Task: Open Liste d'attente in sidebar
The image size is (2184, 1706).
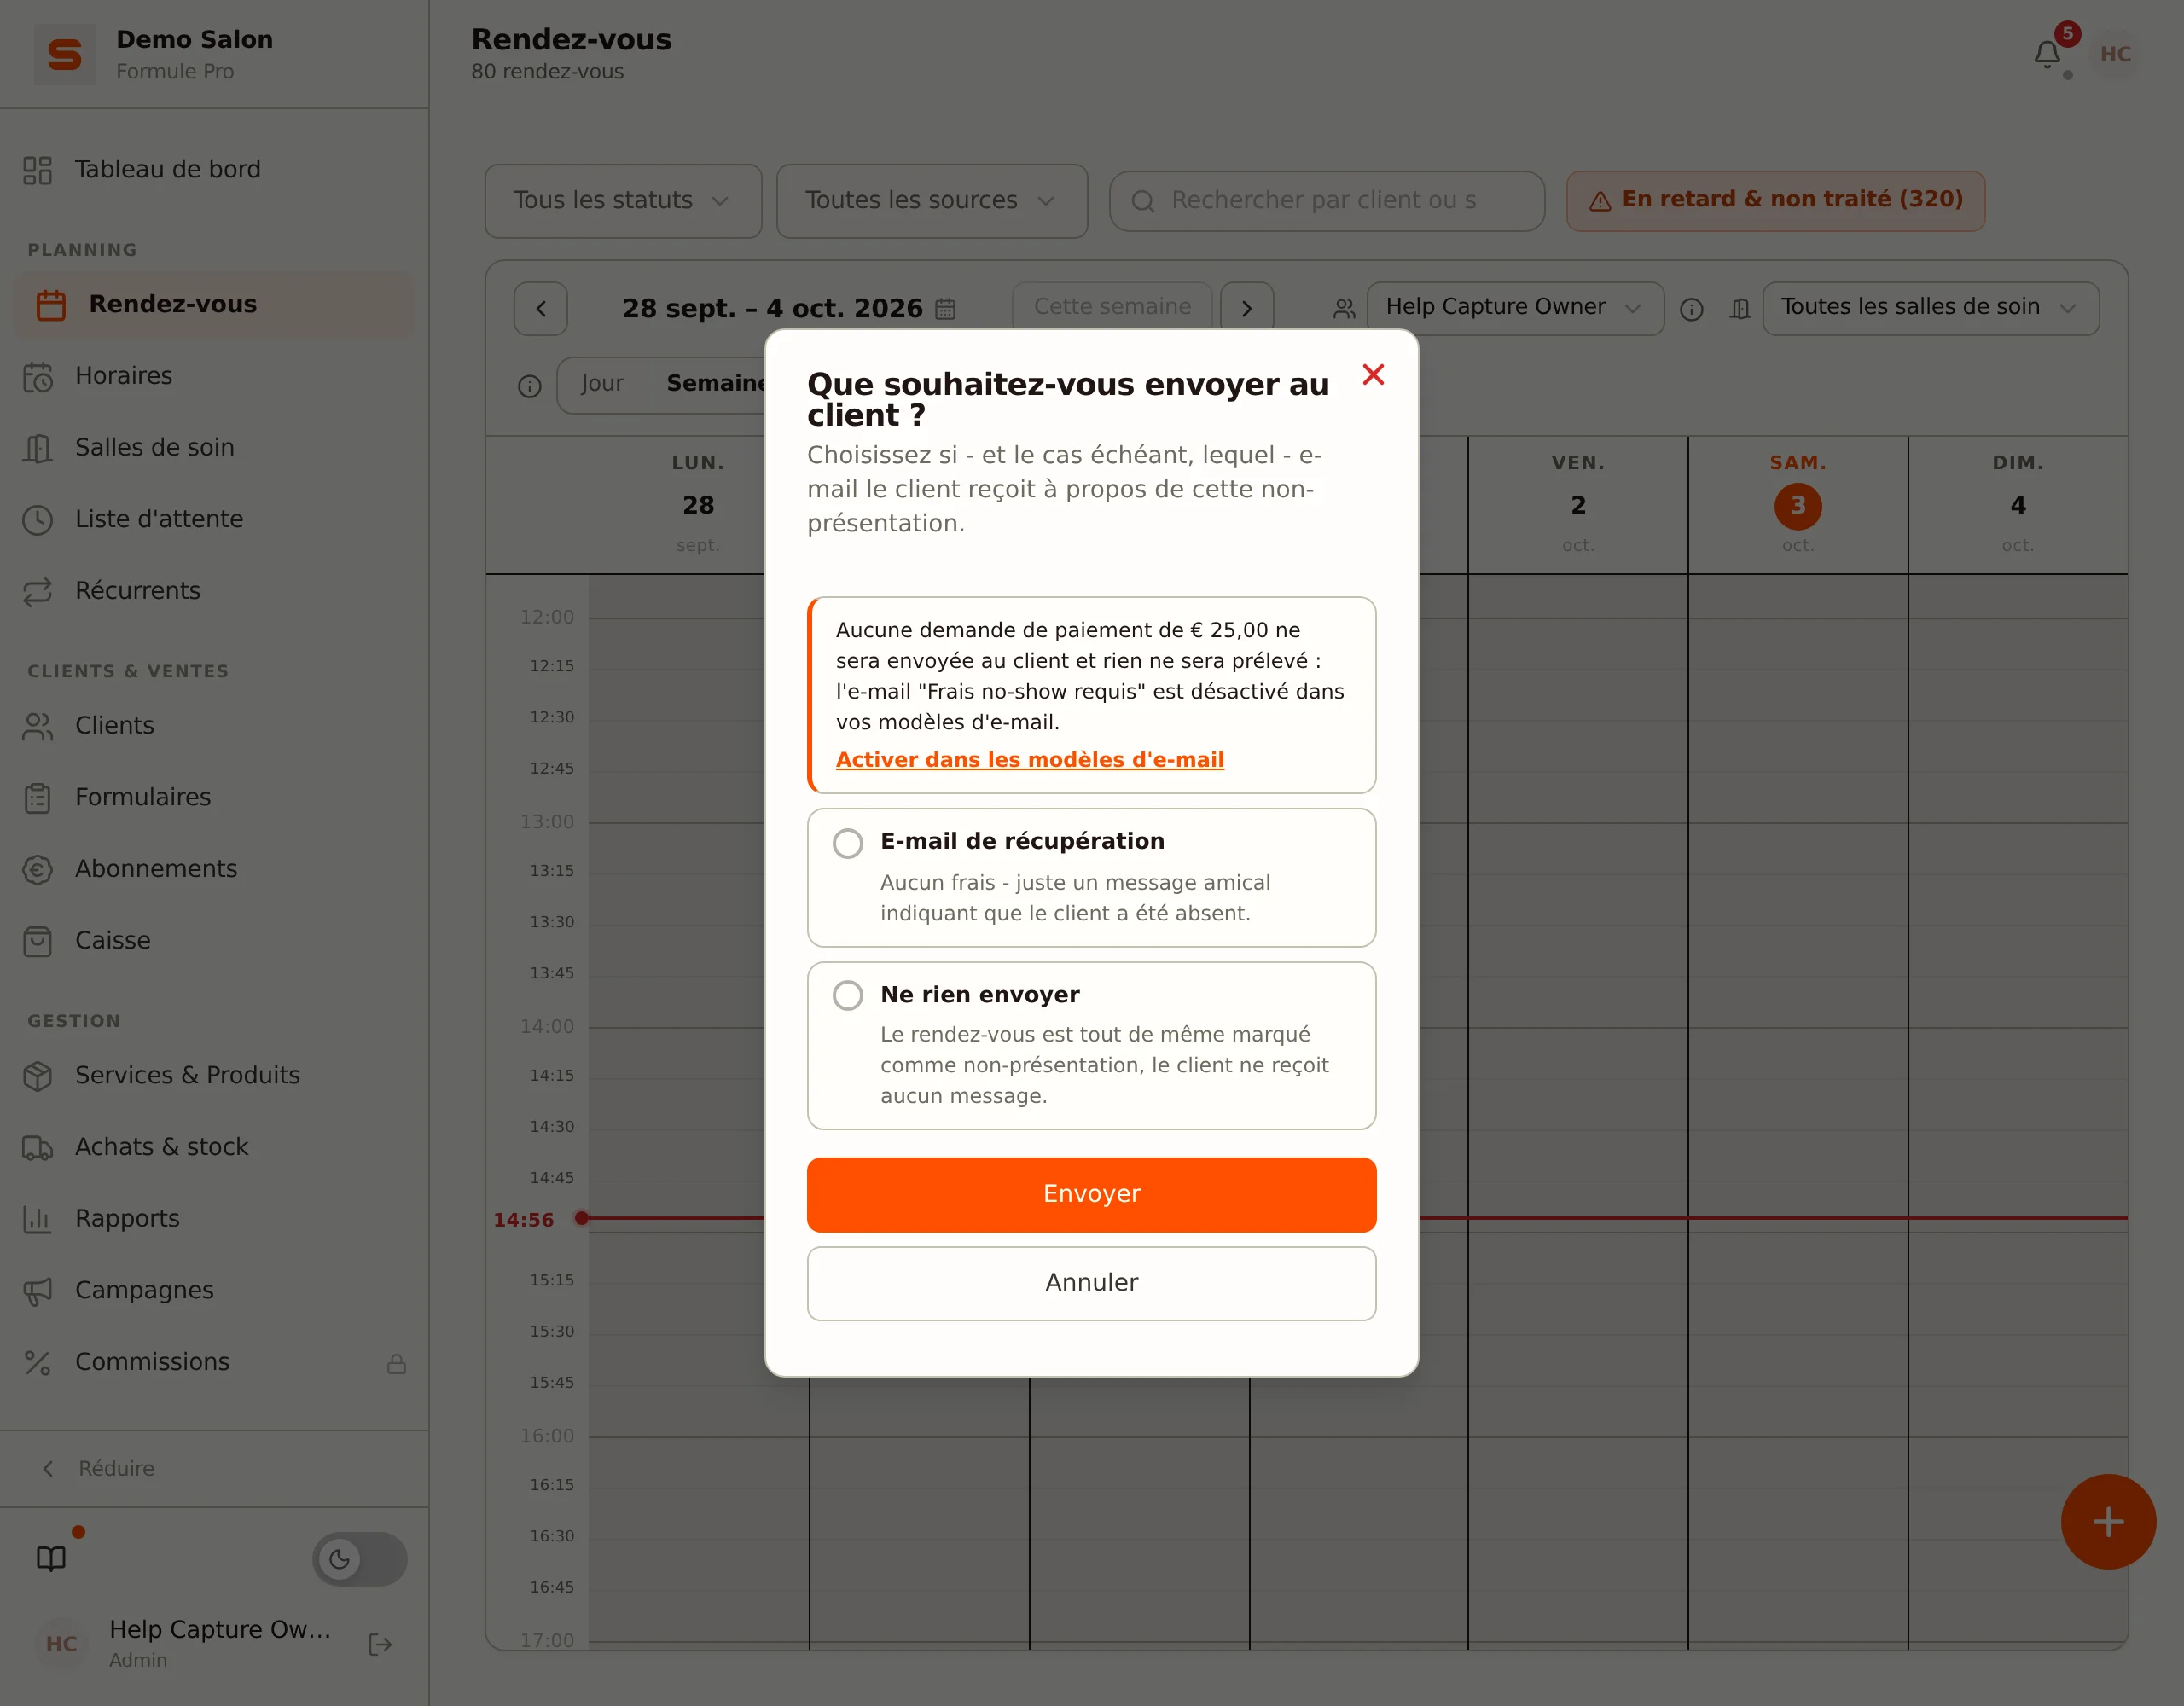Action: (214, 519)
